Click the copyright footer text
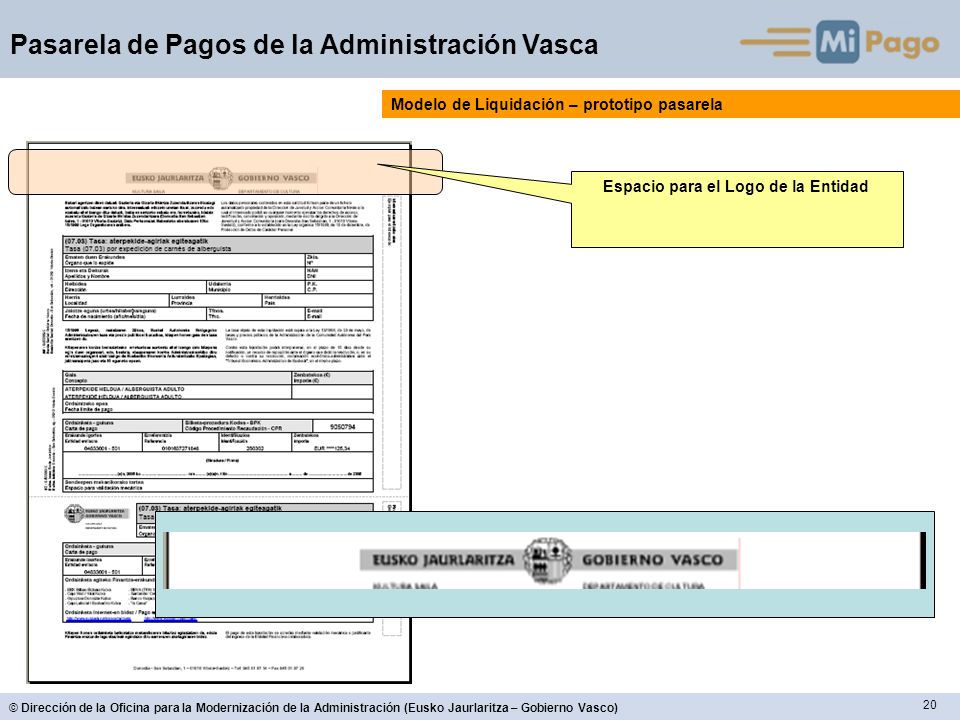960x720 pixels. pos(313,707)
